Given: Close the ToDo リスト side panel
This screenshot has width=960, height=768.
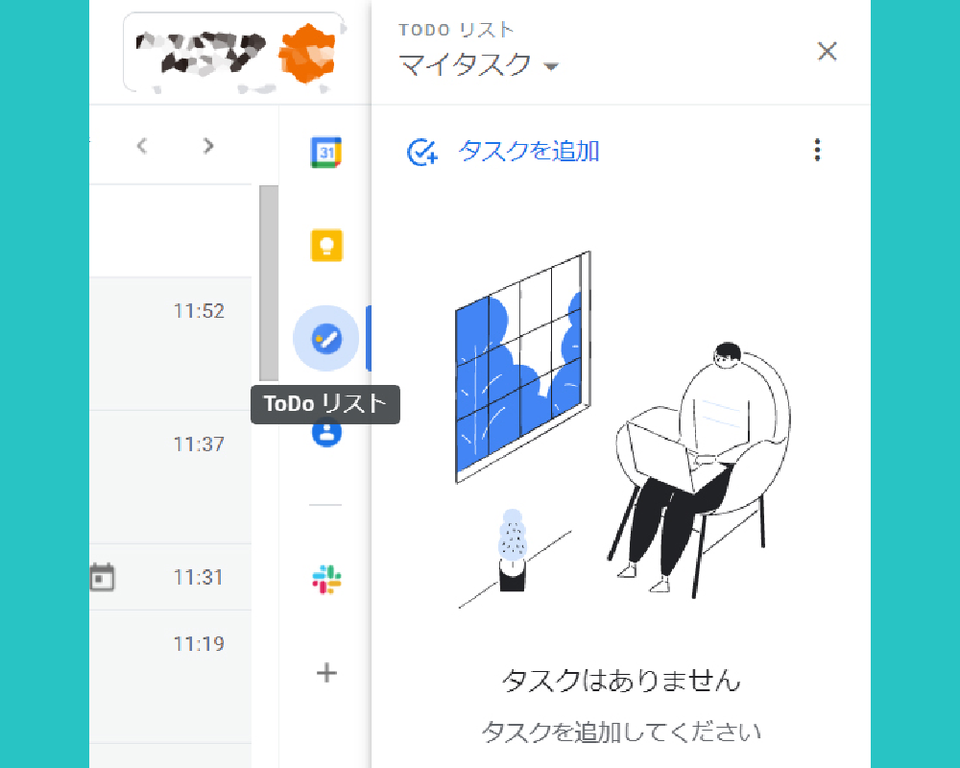Looking at the screenshot, I should [x=827, y=51].
